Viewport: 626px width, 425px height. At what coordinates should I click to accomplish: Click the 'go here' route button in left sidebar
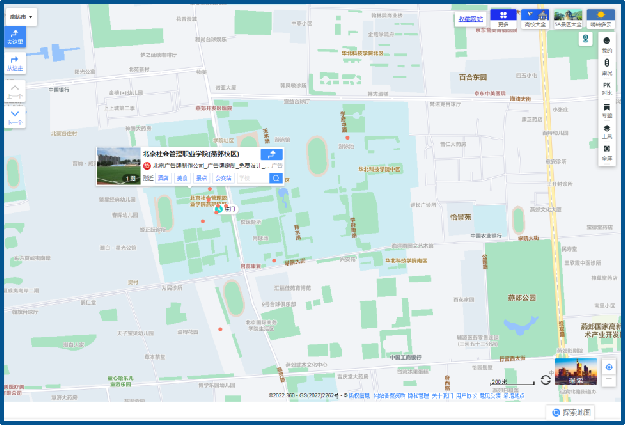[x=15, y=36]
